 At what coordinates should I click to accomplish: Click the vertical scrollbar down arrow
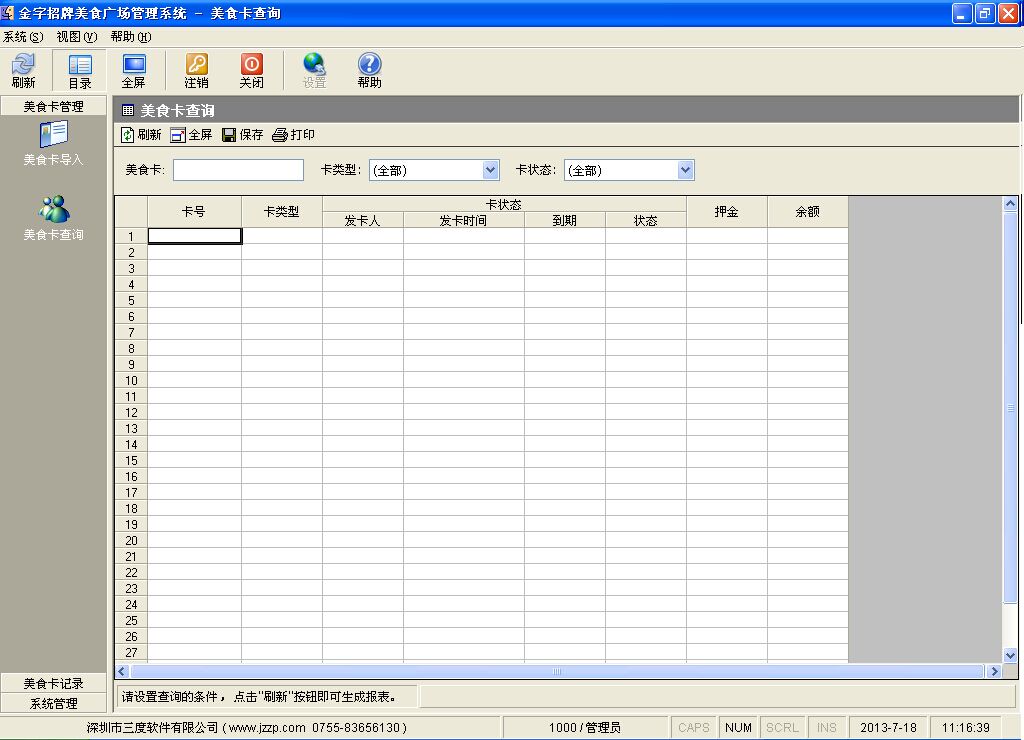[x=1010, y=655]
